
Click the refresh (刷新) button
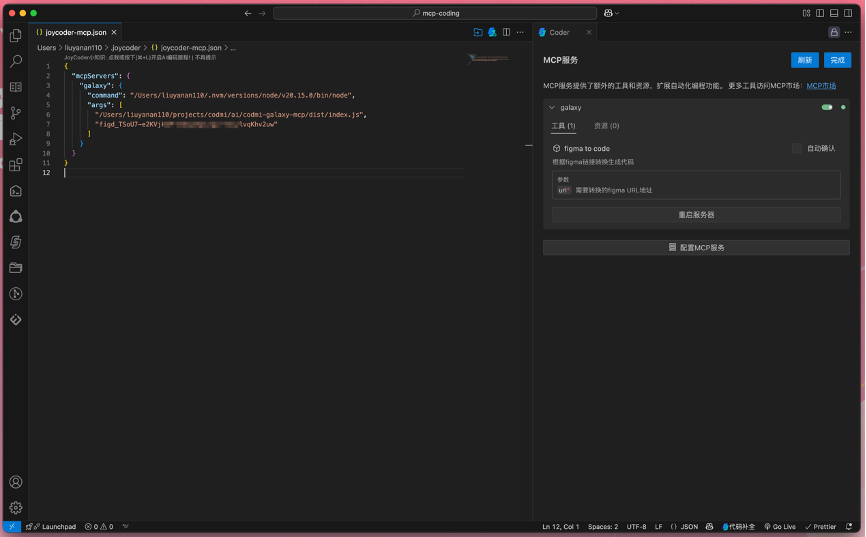pos(805,60)
